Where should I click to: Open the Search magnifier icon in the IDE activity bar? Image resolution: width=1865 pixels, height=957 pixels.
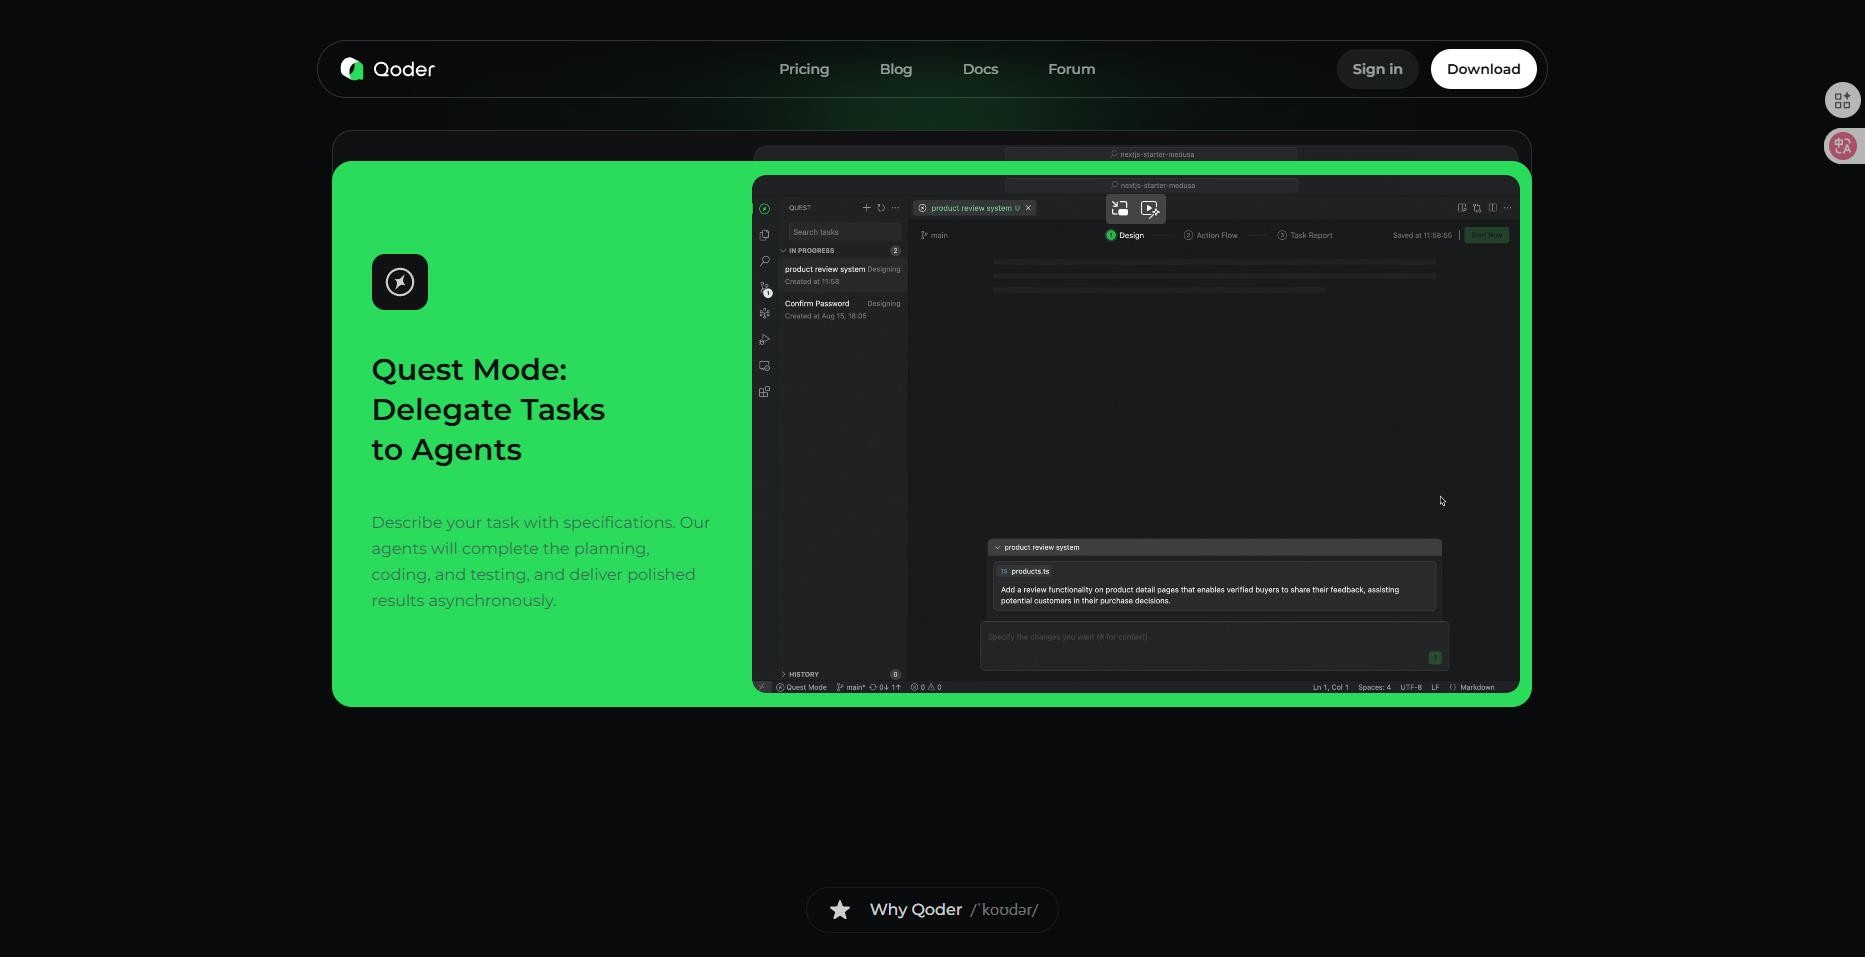764,261
